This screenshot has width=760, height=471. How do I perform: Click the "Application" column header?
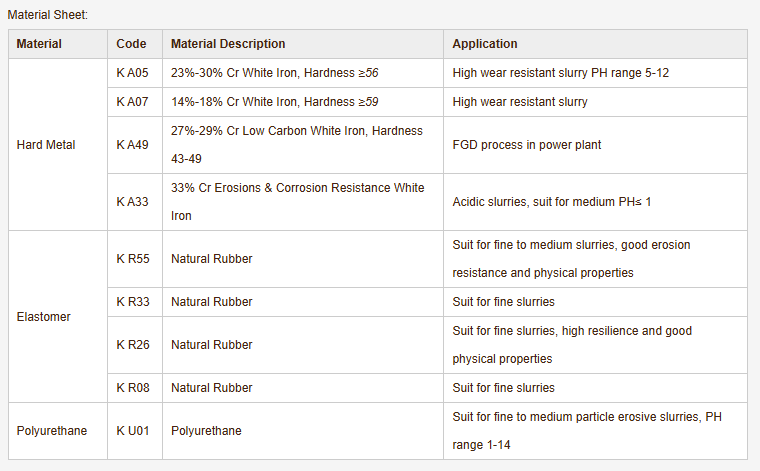tap(485, 44)
